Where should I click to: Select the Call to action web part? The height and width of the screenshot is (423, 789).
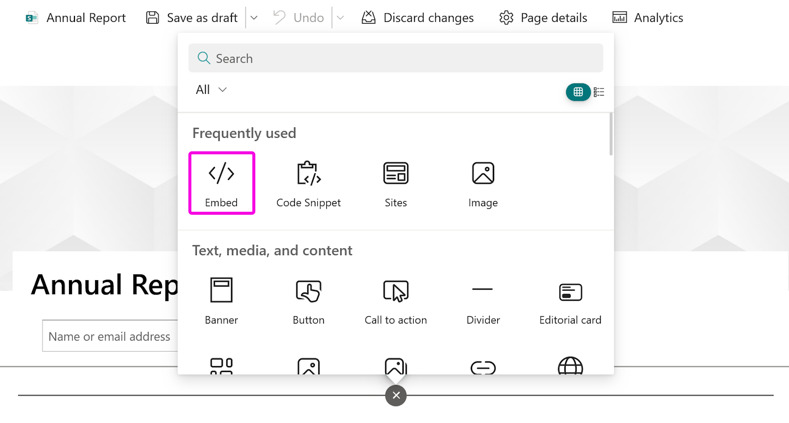pos(396,301)
